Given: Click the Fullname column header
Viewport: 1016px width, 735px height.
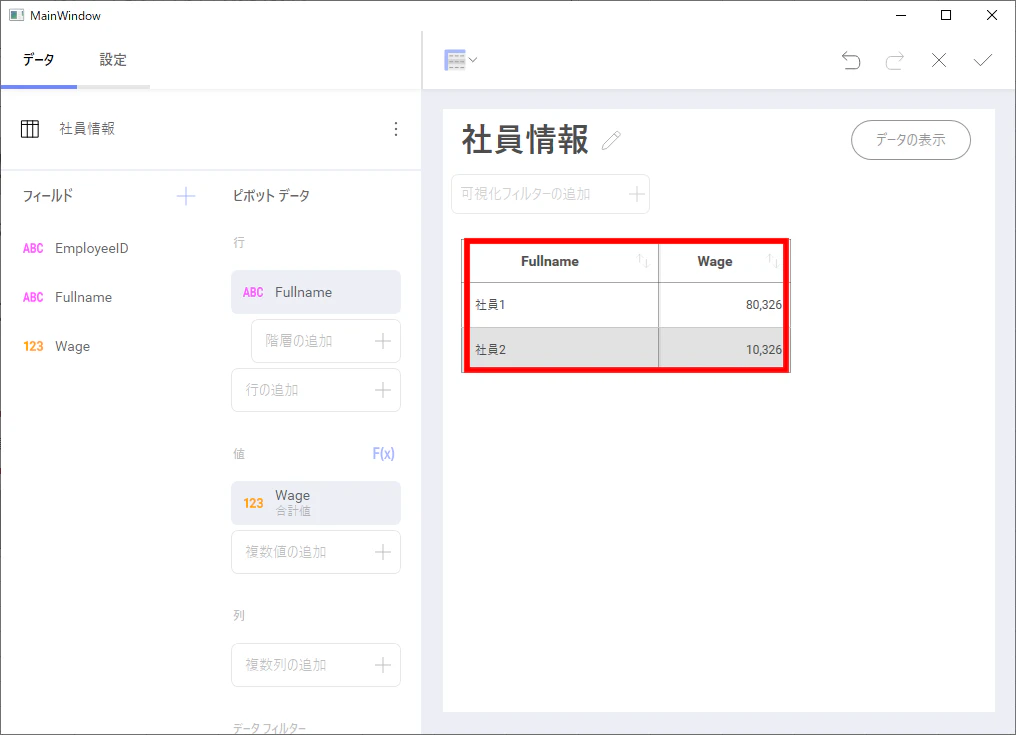Looking at the screenshot, I should click(549, 261).
